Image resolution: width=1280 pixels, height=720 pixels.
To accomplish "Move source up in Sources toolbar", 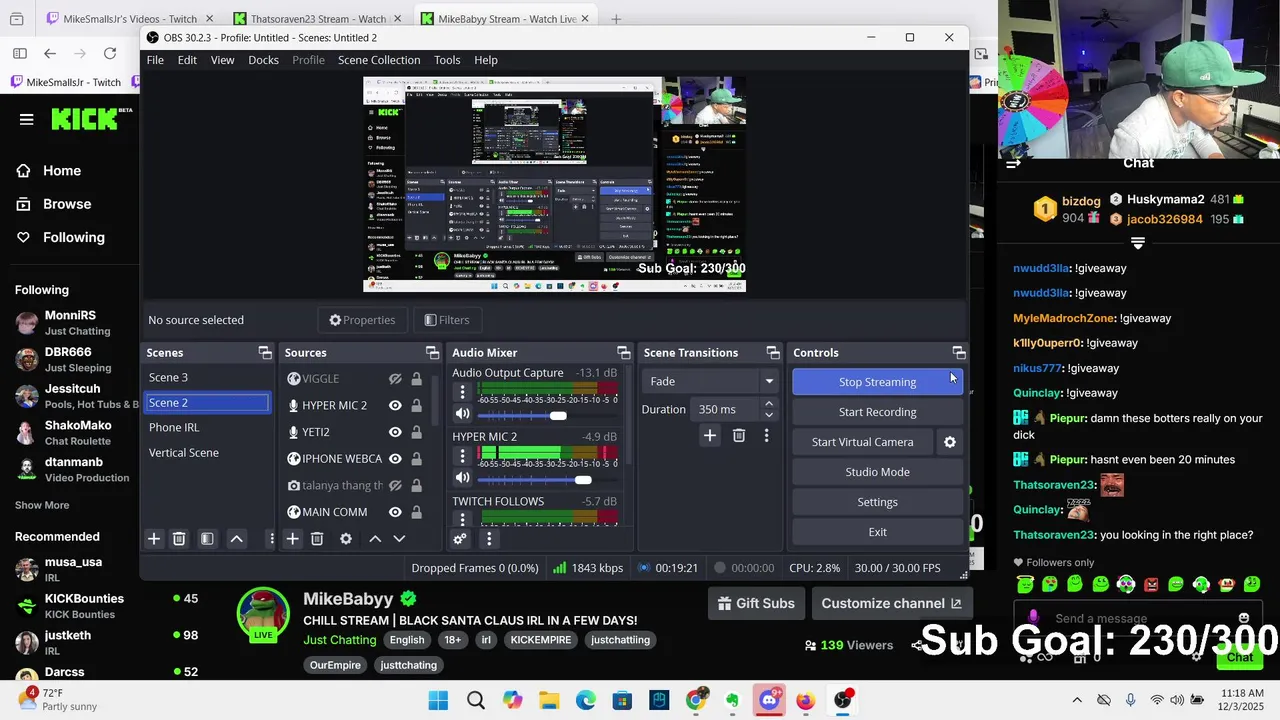I will point(375,539).
